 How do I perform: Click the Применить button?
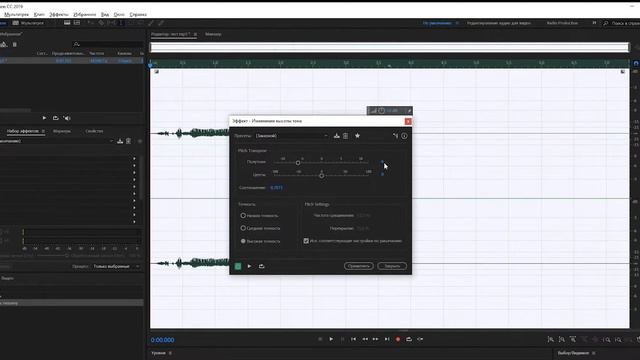pyautogui.click(x=358, y=266)
